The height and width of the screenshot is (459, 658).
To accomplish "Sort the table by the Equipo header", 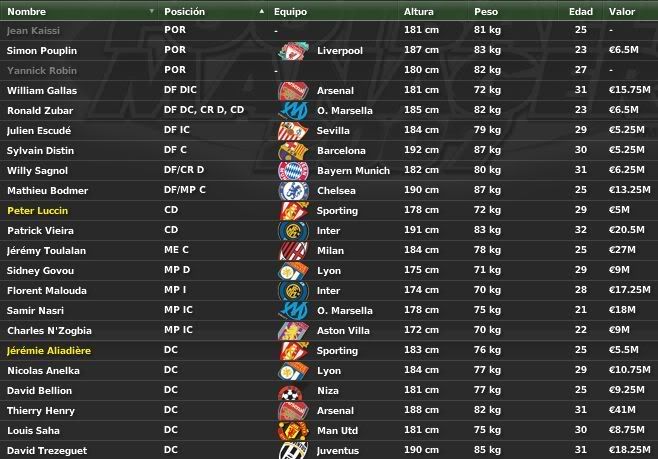I will tap(290, 12).
